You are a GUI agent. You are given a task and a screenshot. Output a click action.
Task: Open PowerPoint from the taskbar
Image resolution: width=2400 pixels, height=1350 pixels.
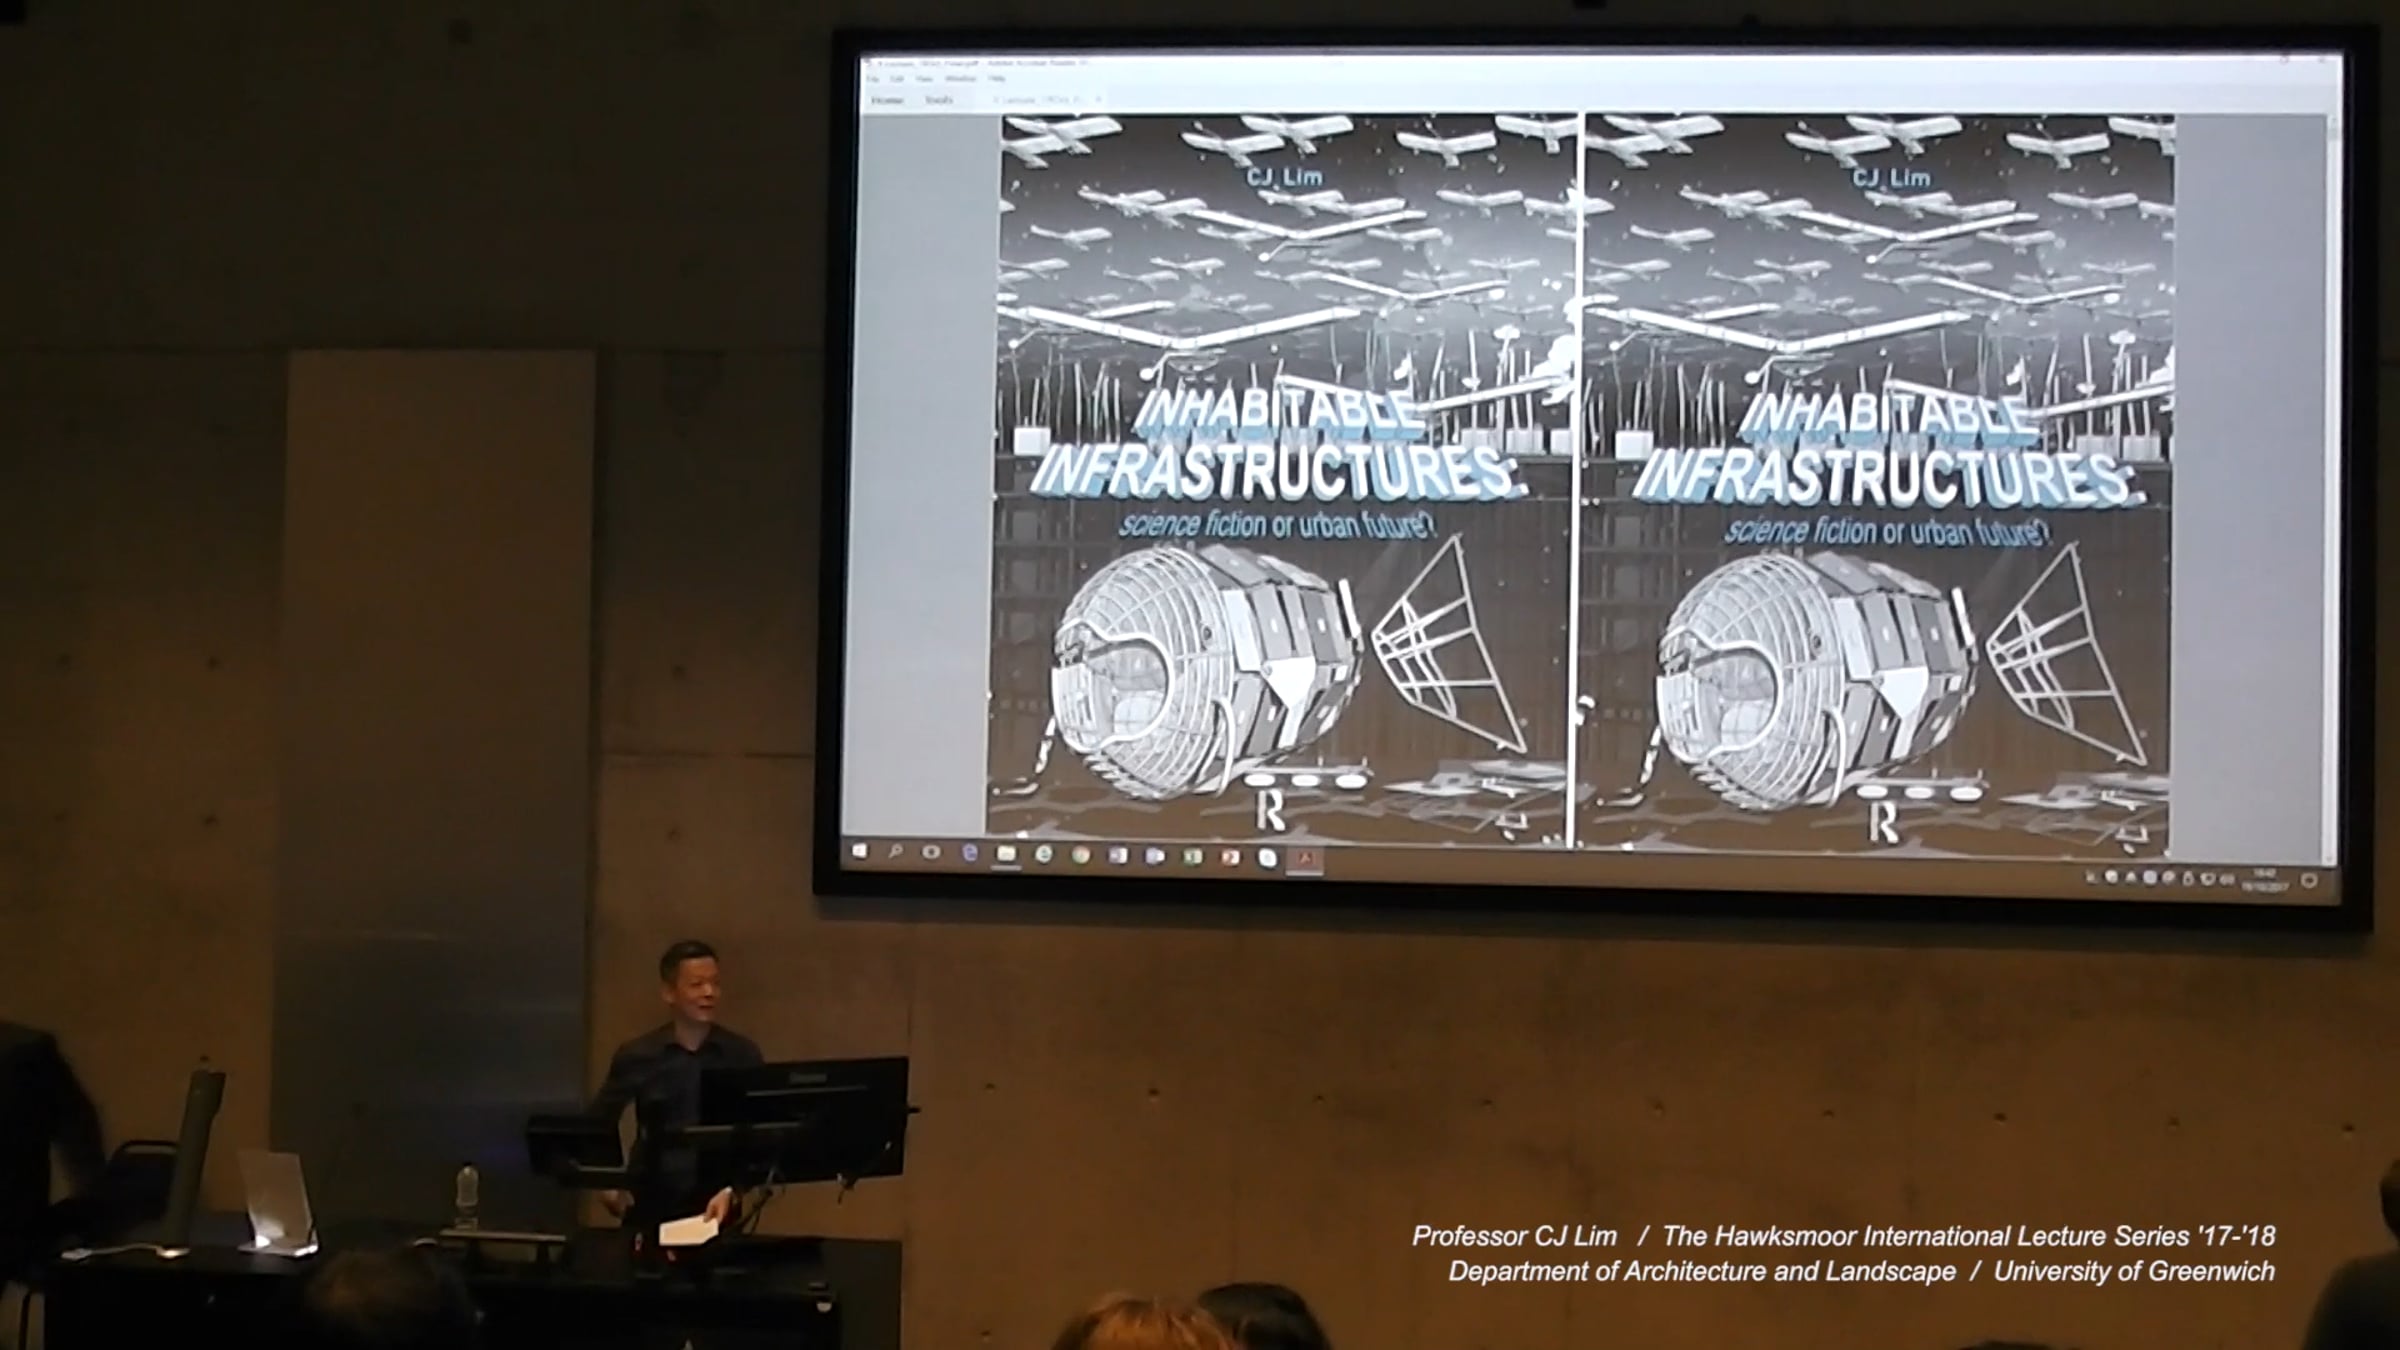pyautogui.click(x=1231, y=857)
